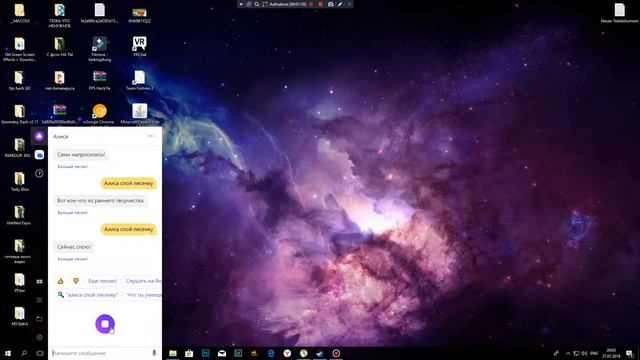Click the volume speaker tray icon

point(584,353)
